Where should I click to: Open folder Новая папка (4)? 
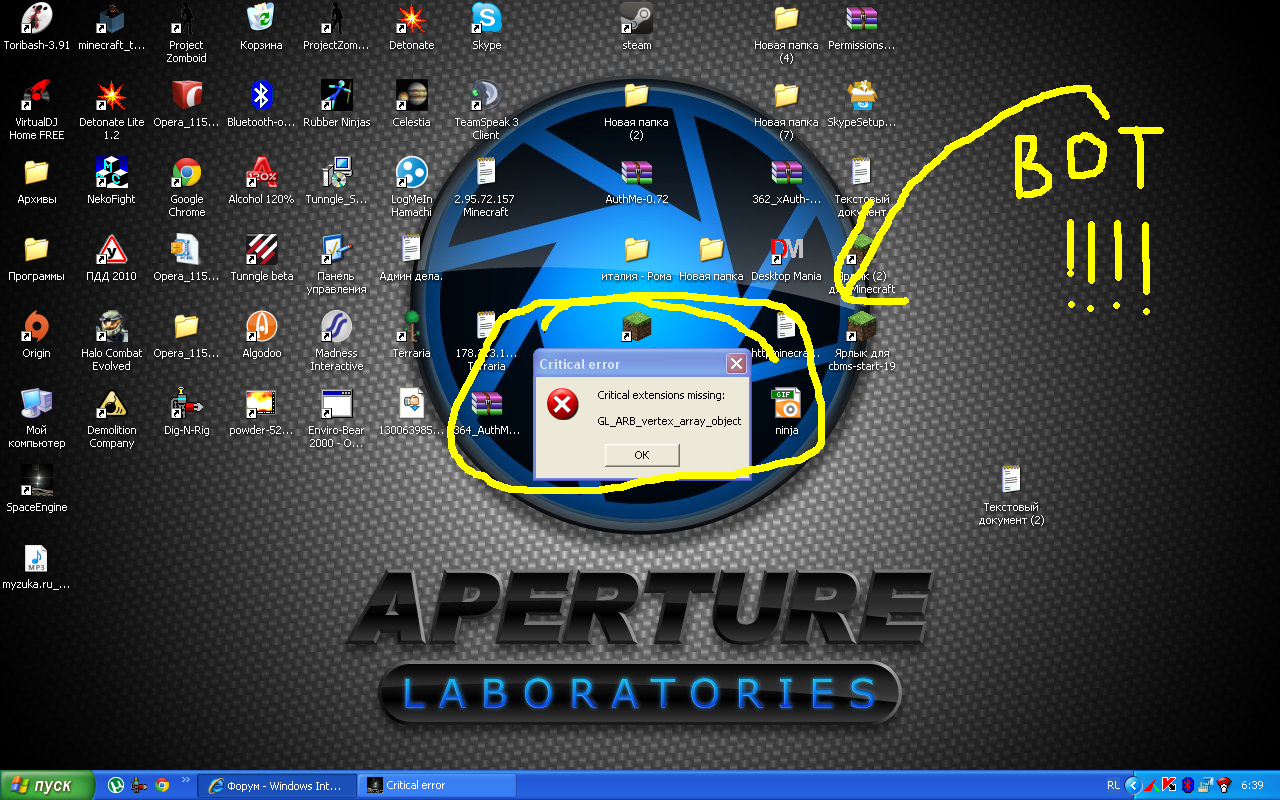pos(787,33)
